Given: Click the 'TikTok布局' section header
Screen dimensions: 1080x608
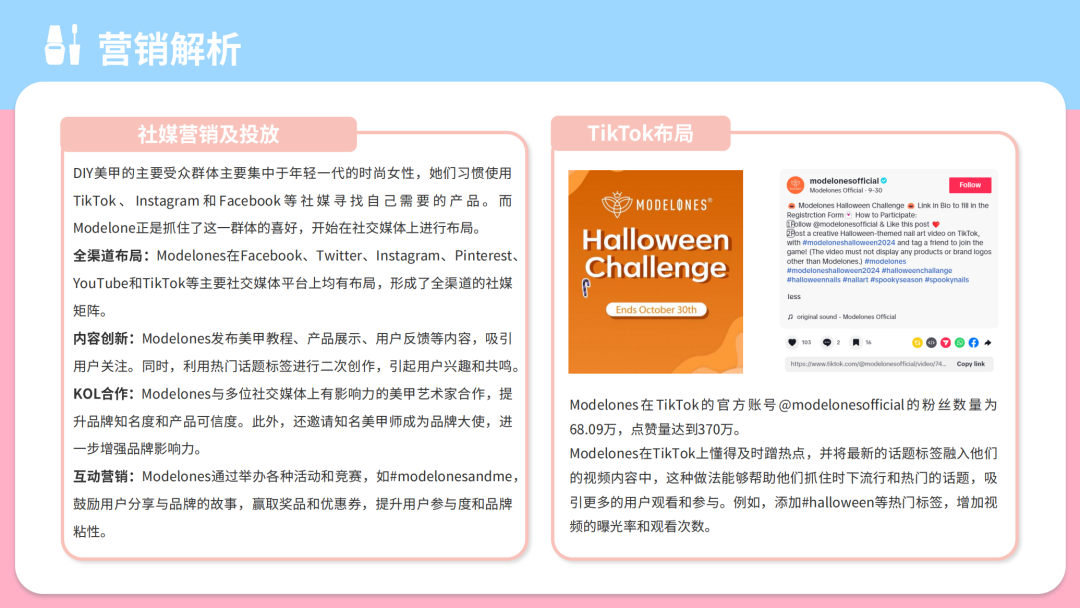Looking at the screenshot, I should point(640,134).
